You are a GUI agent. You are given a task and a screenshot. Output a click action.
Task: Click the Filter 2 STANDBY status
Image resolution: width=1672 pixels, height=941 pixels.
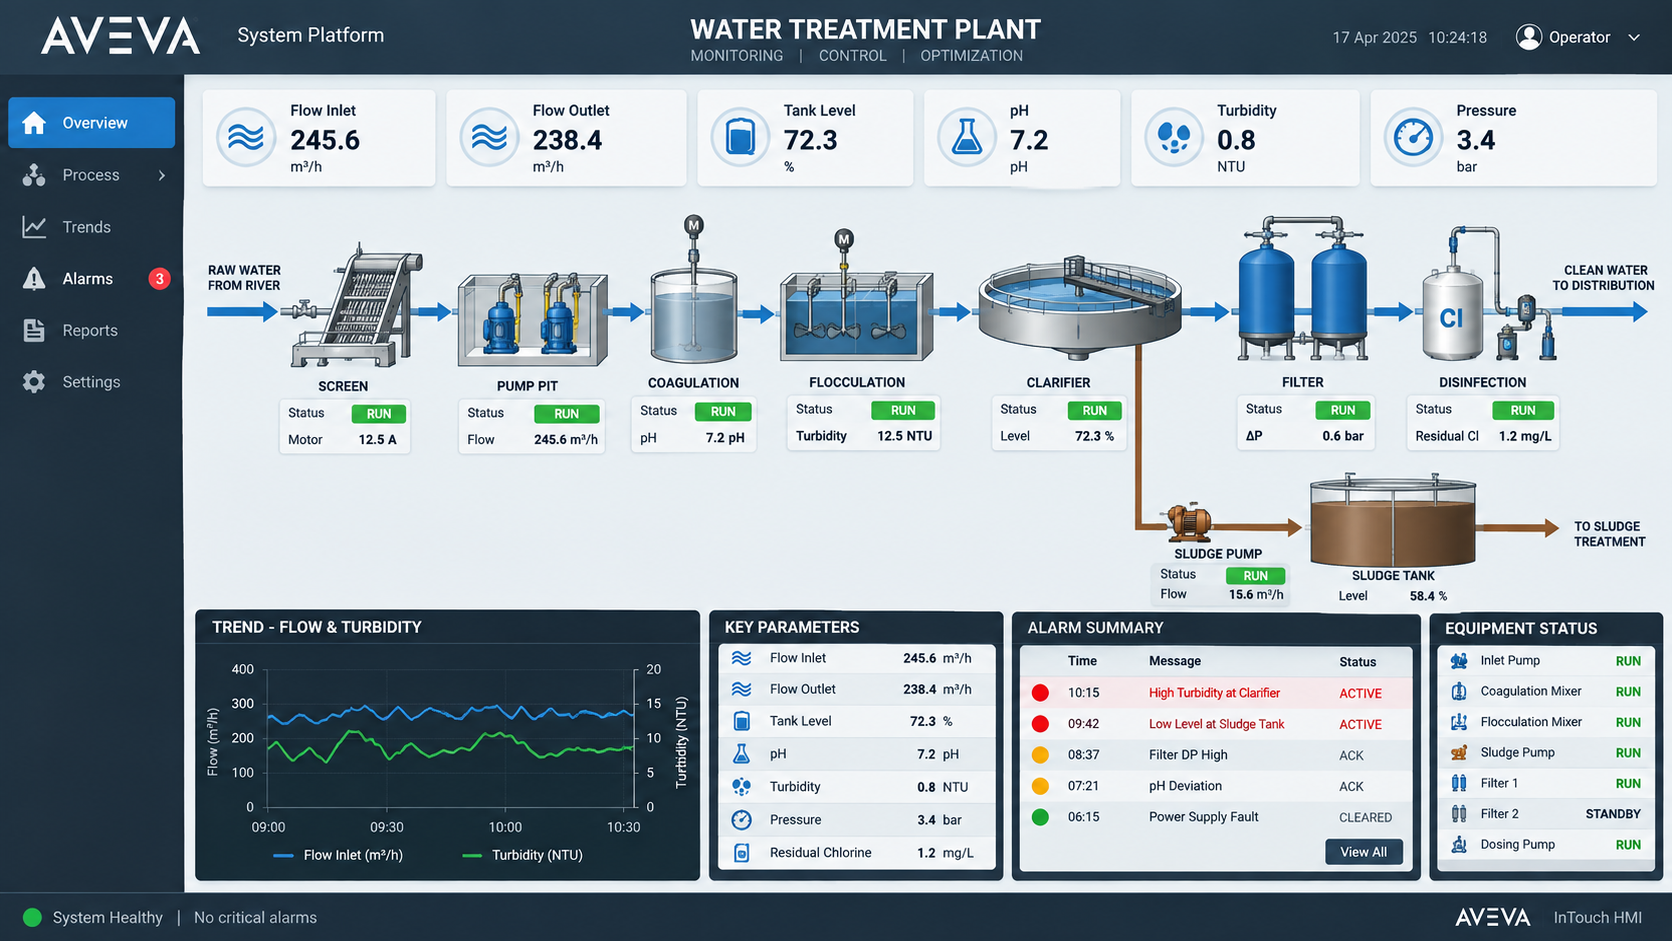pyautogui.click(x=1613, y=814)
